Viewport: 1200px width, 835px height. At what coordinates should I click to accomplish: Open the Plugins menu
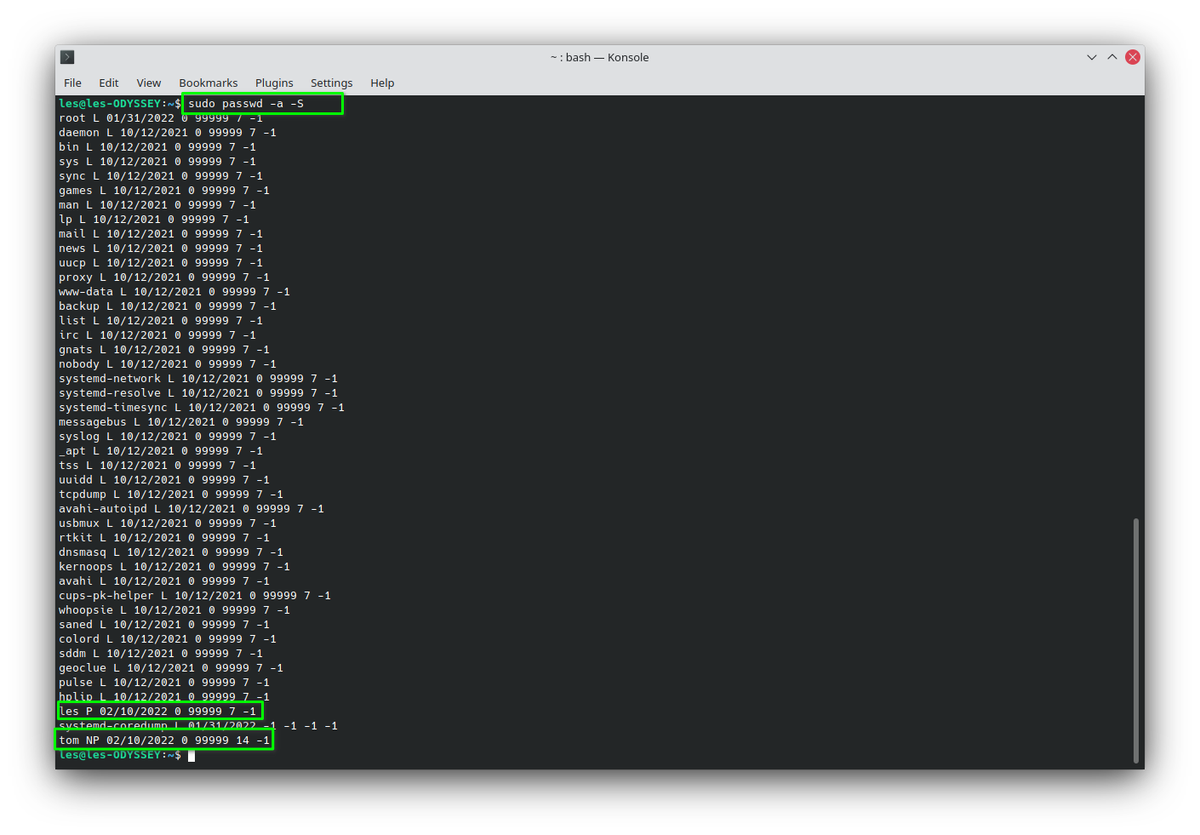[x=274, y=83]
